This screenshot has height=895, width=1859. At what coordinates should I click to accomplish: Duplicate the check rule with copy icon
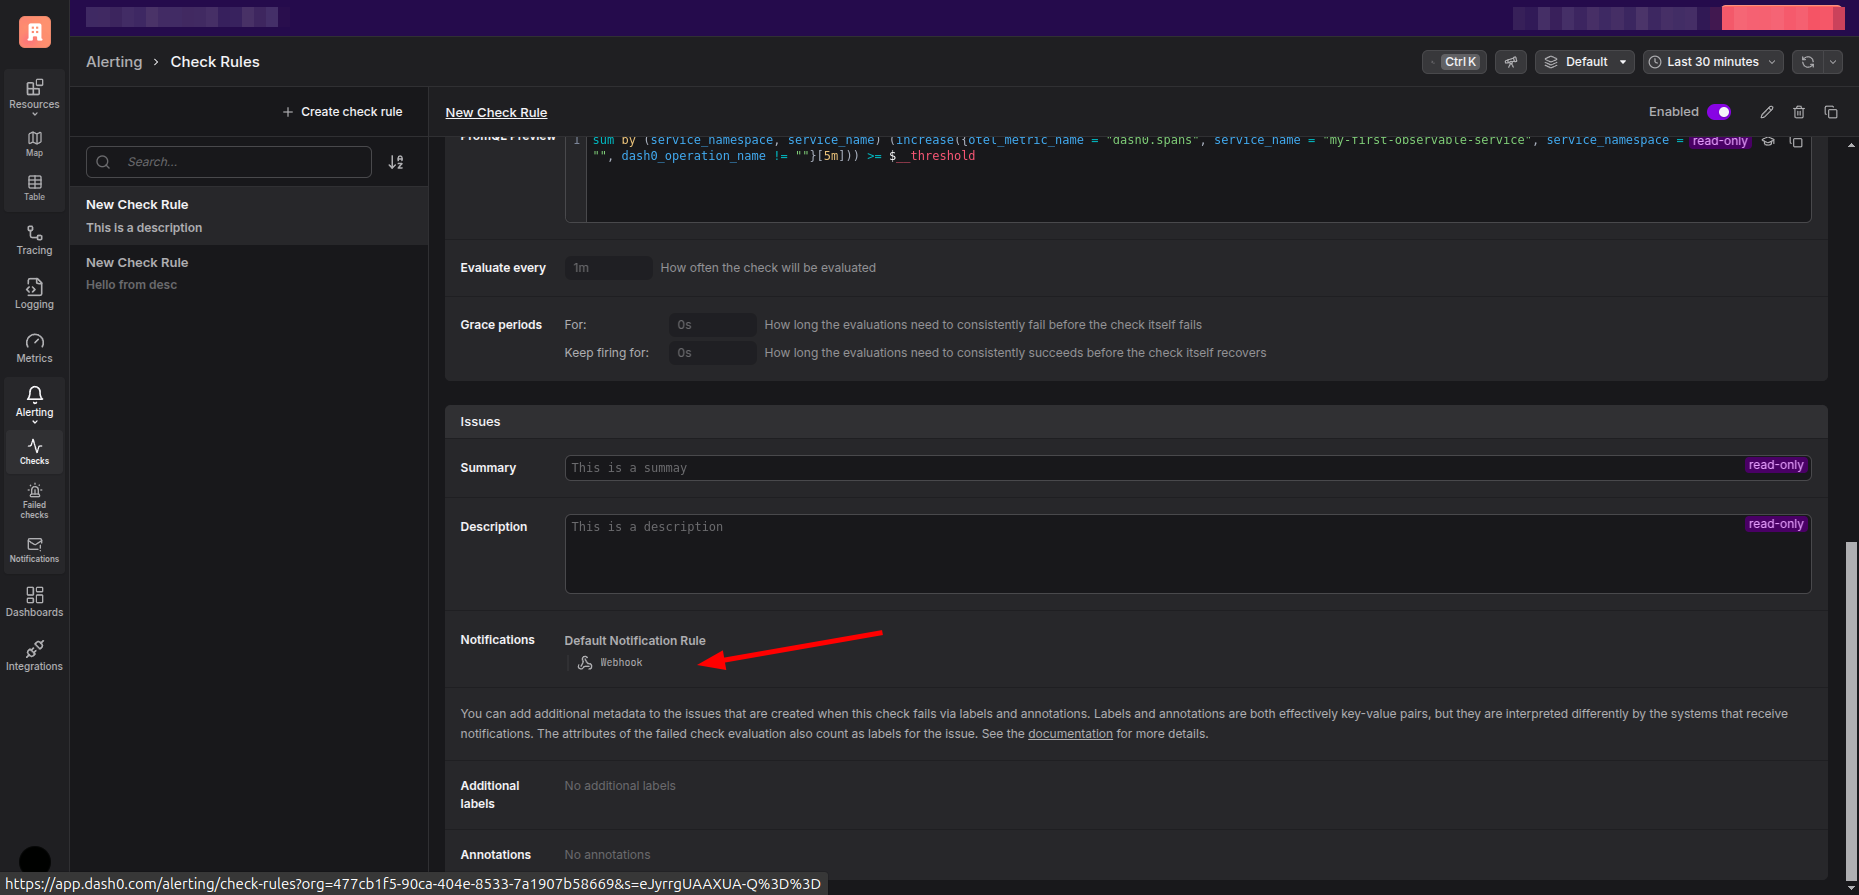pos(1831,112)
